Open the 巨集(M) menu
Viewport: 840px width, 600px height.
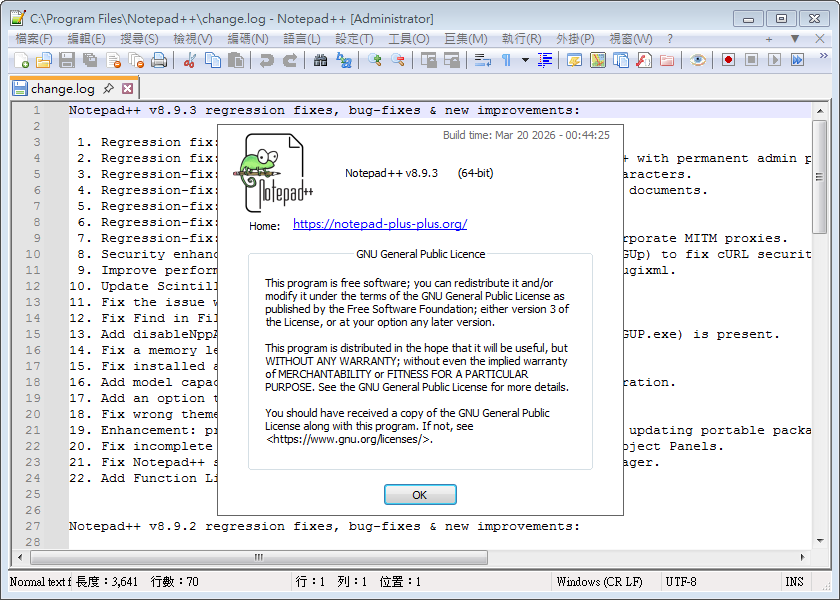[x=466, y=39]
